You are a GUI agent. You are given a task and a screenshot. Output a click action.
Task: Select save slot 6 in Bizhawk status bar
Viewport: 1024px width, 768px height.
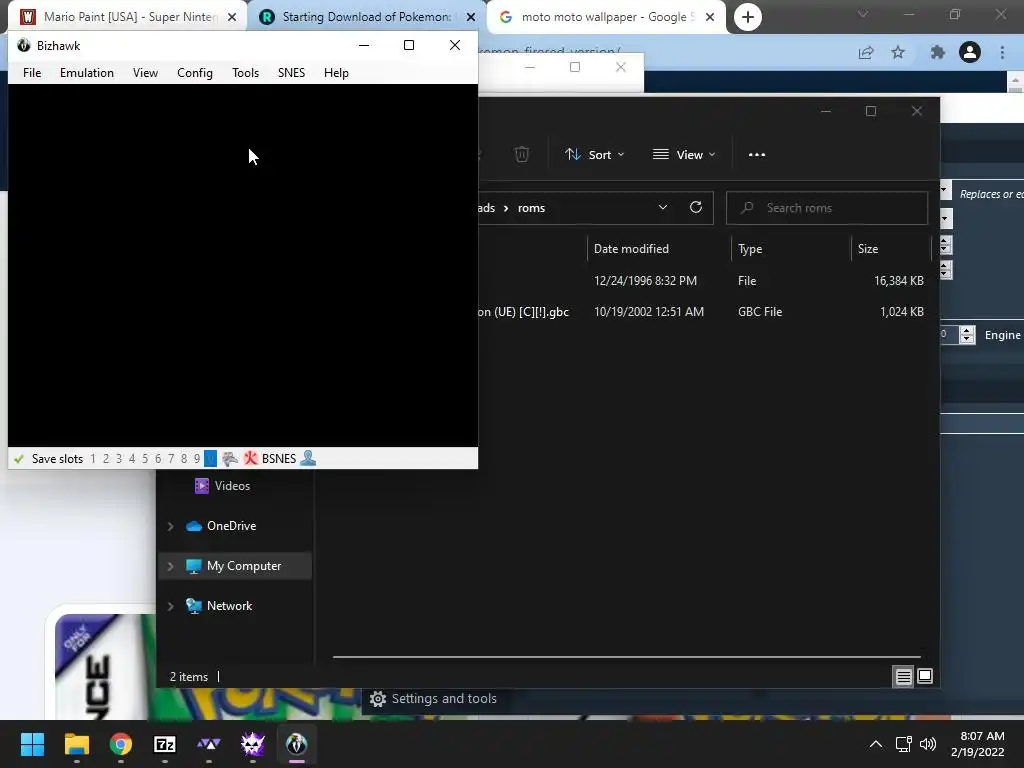click(158, 458)
